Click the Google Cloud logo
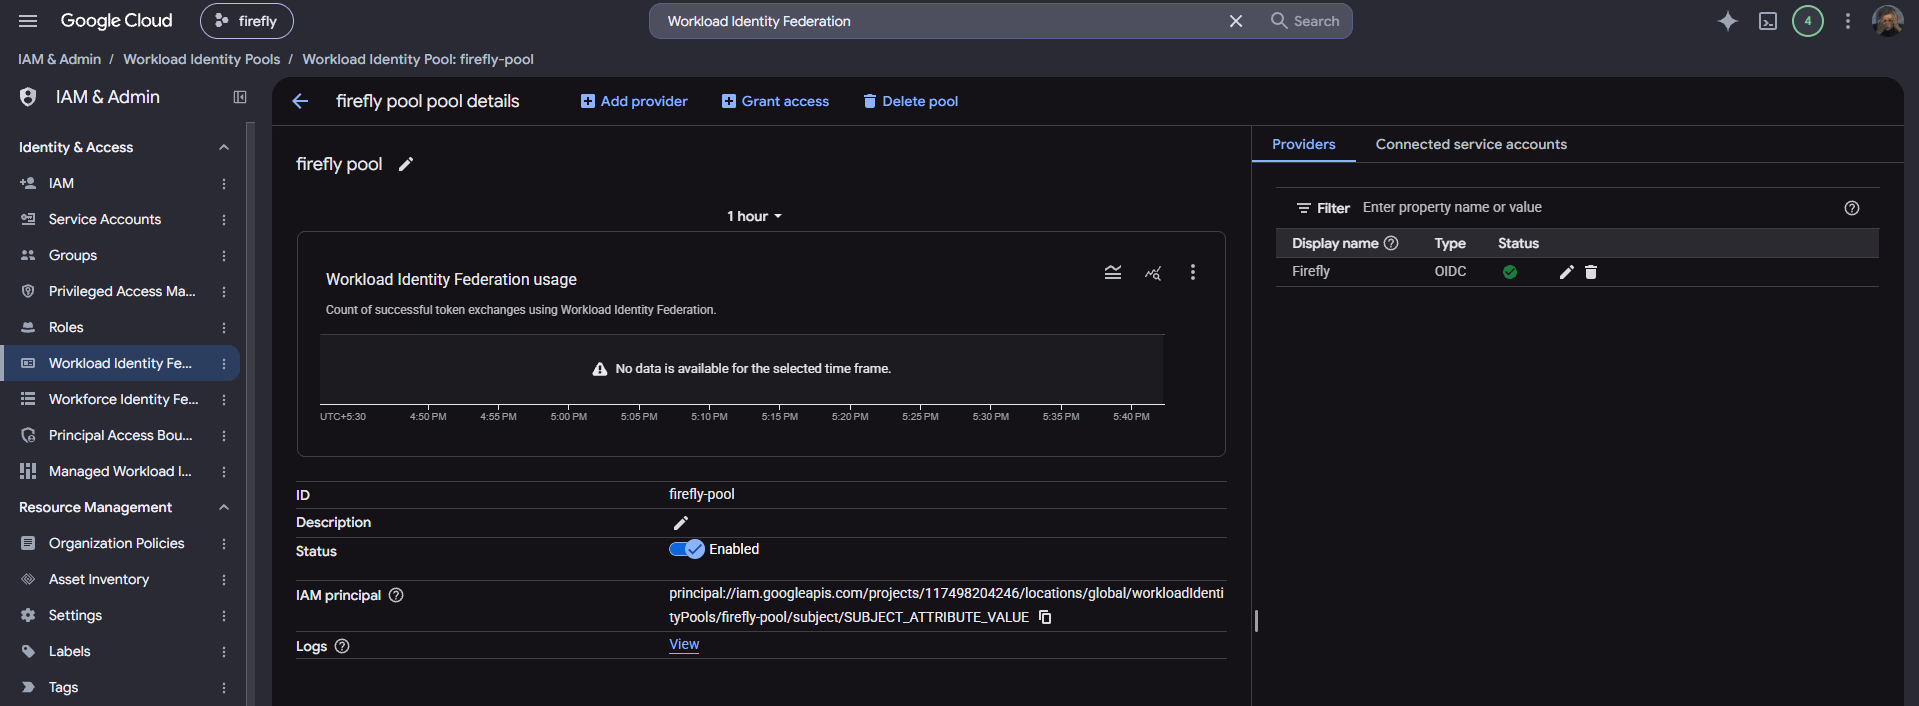1919x706 pixels. (116, 21)
